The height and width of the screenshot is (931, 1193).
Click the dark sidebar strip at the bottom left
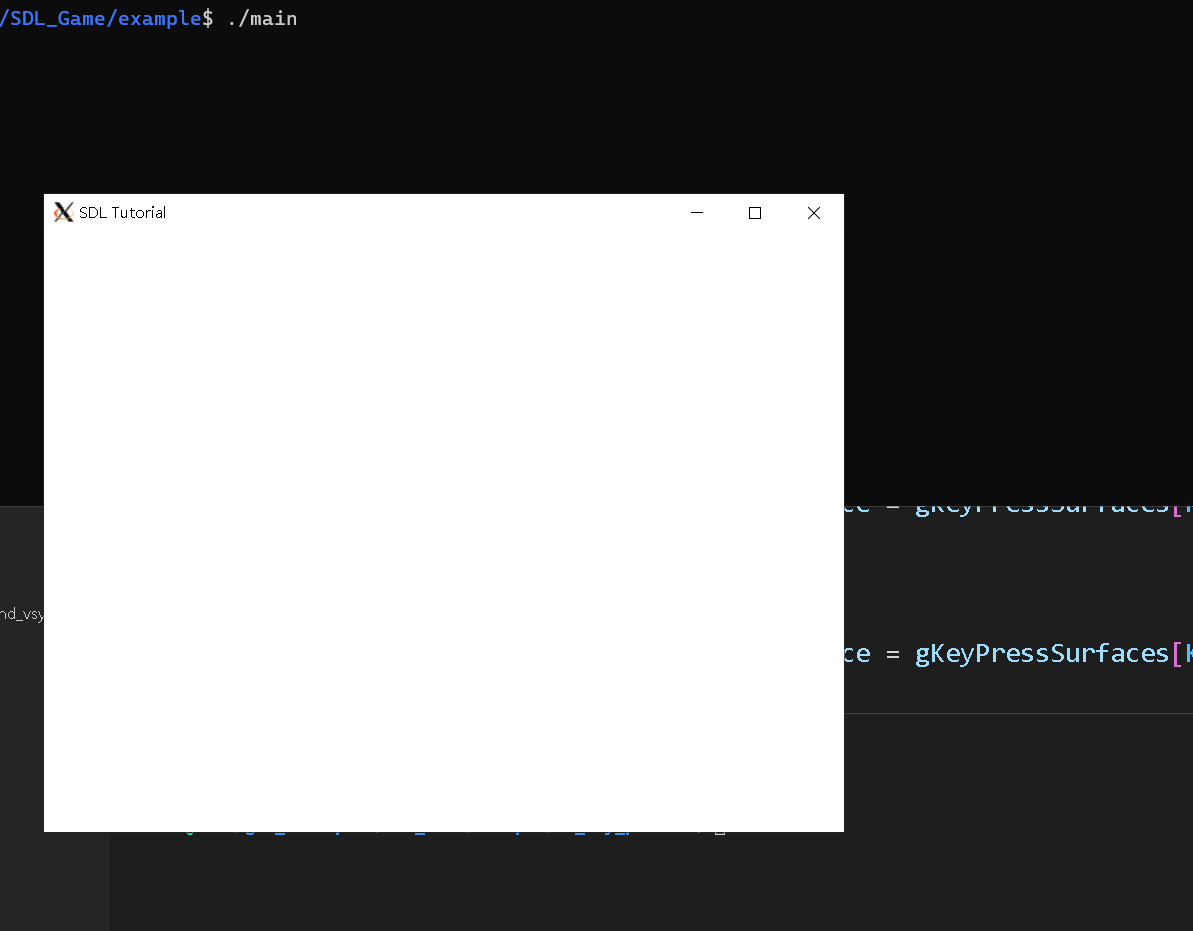pos(55,880)
